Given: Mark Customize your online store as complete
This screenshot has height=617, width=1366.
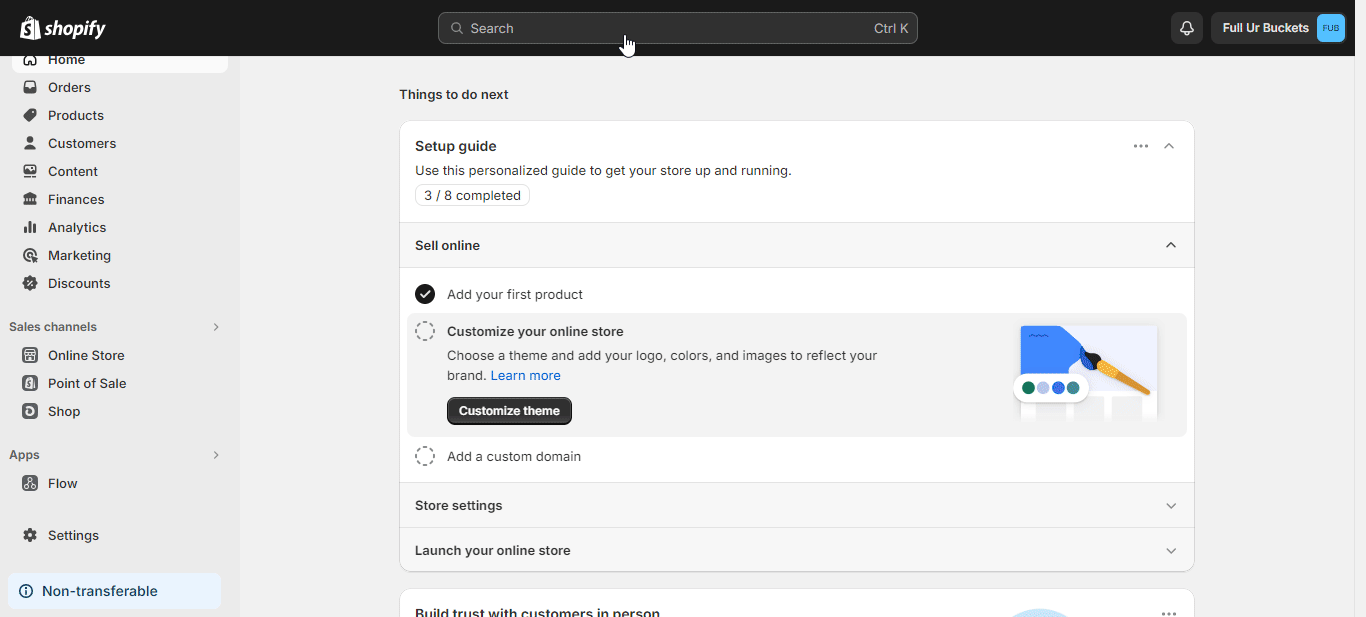Looking at the screenshot, I should (425, 330).
